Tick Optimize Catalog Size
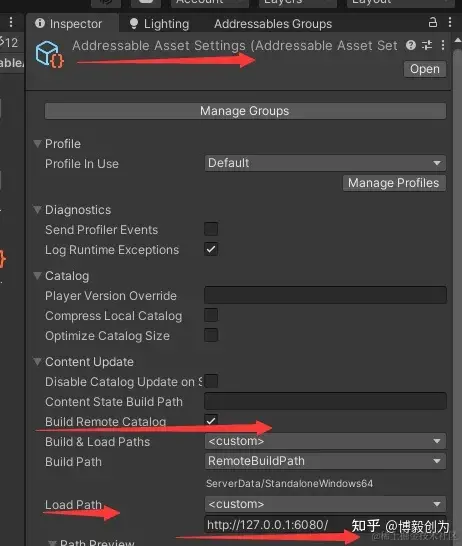 click(x=211, y=335)
